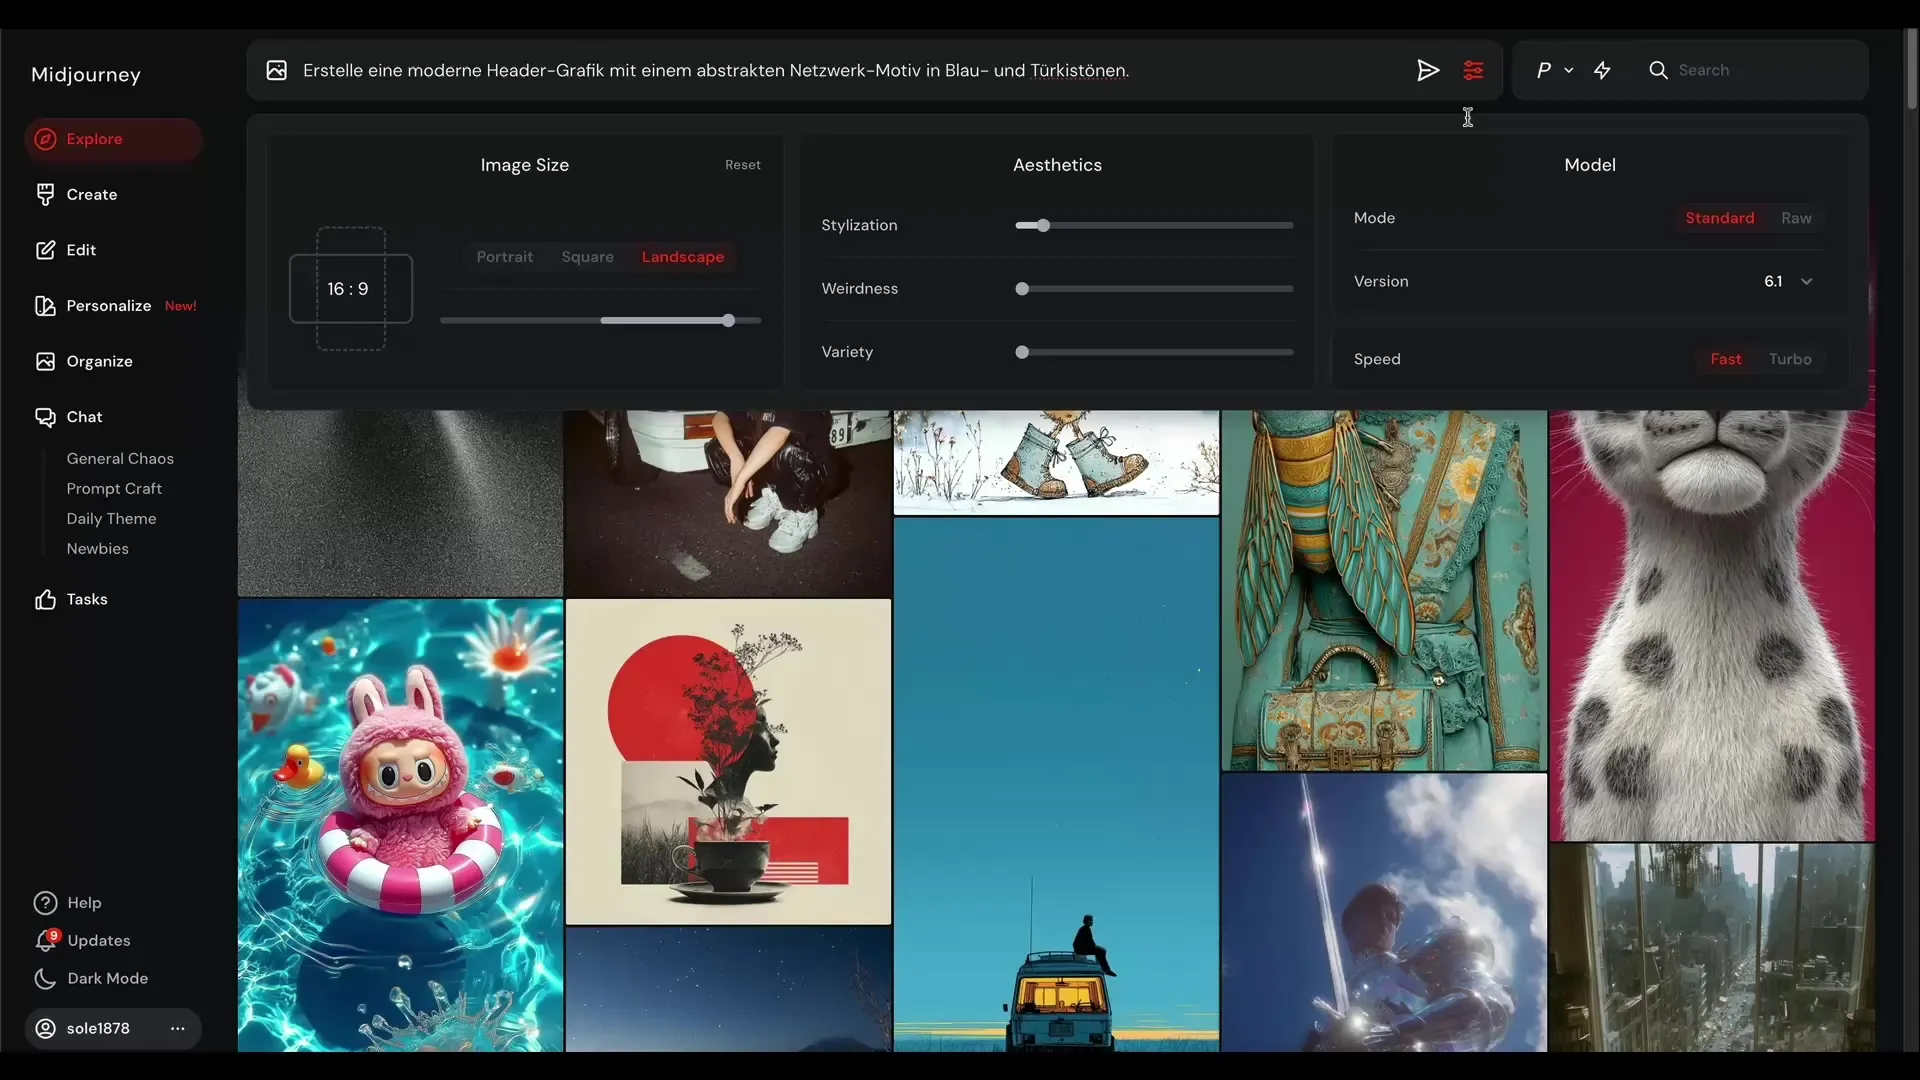Click Reset in Image Size panel
The image size is (1920, 1080).
742,165
